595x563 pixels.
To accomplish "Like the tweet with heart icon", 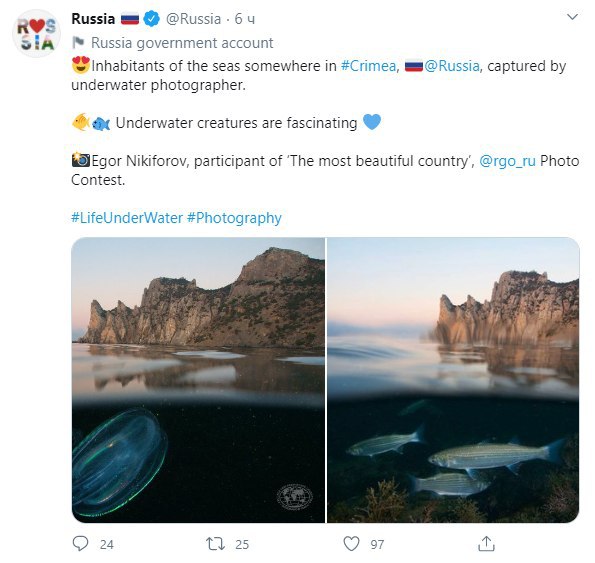I will click(x=351, y=544).
